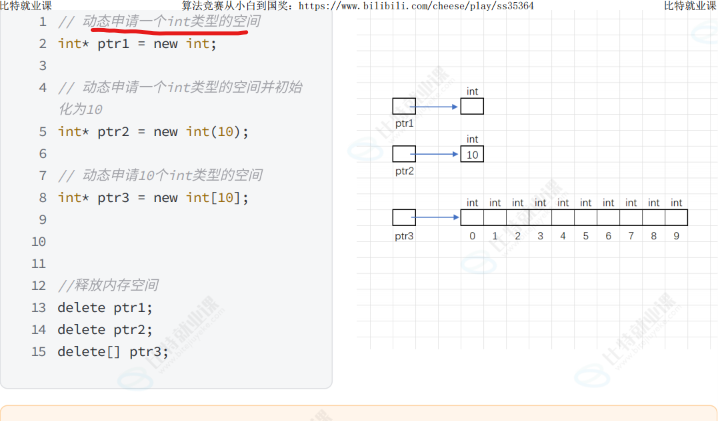Click array cell above index 0
This screenshot has width=718, height=421.
pos(472,218)
